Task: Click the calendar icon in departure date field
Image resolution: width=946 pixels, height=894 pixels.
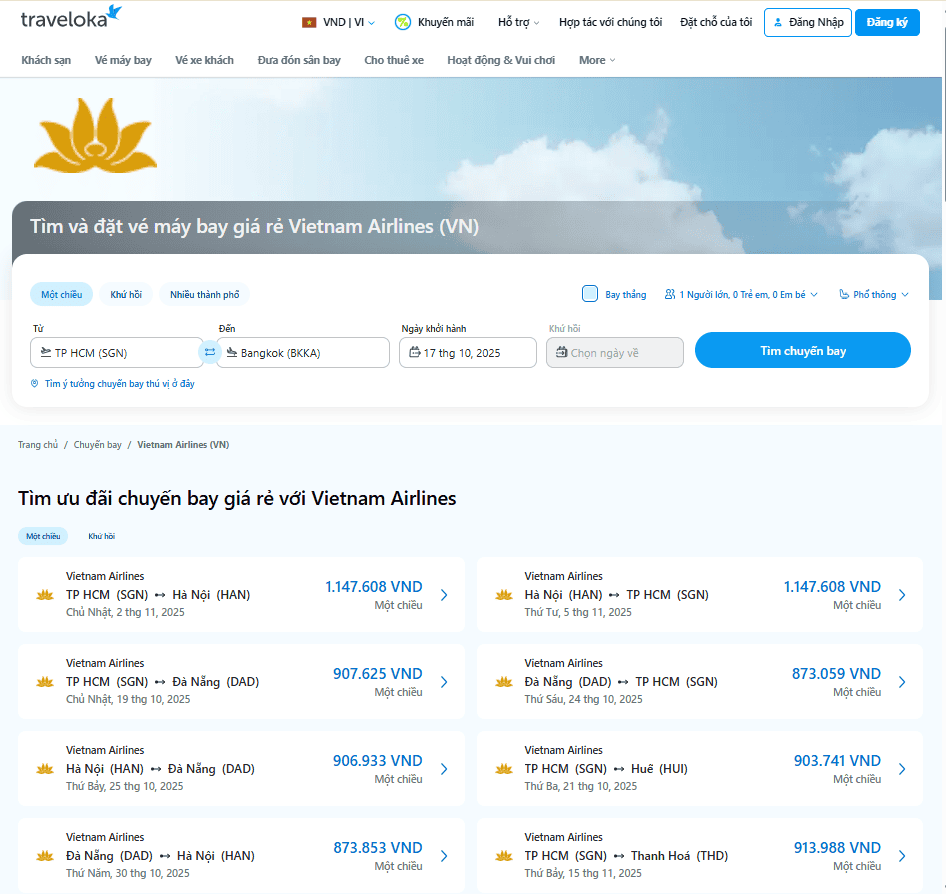Action: (415, 352)
